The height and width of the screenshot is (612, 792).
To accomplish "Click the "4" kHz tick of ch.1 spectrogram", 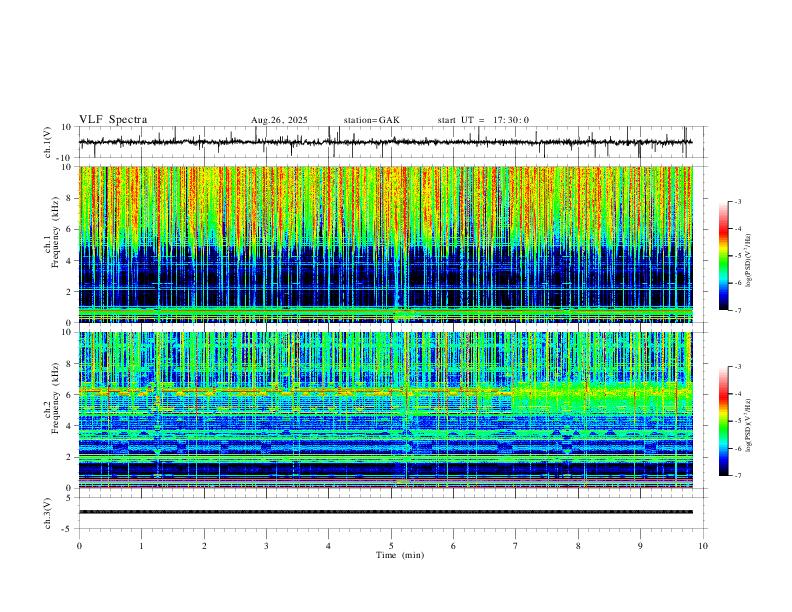I will [70, 261].
